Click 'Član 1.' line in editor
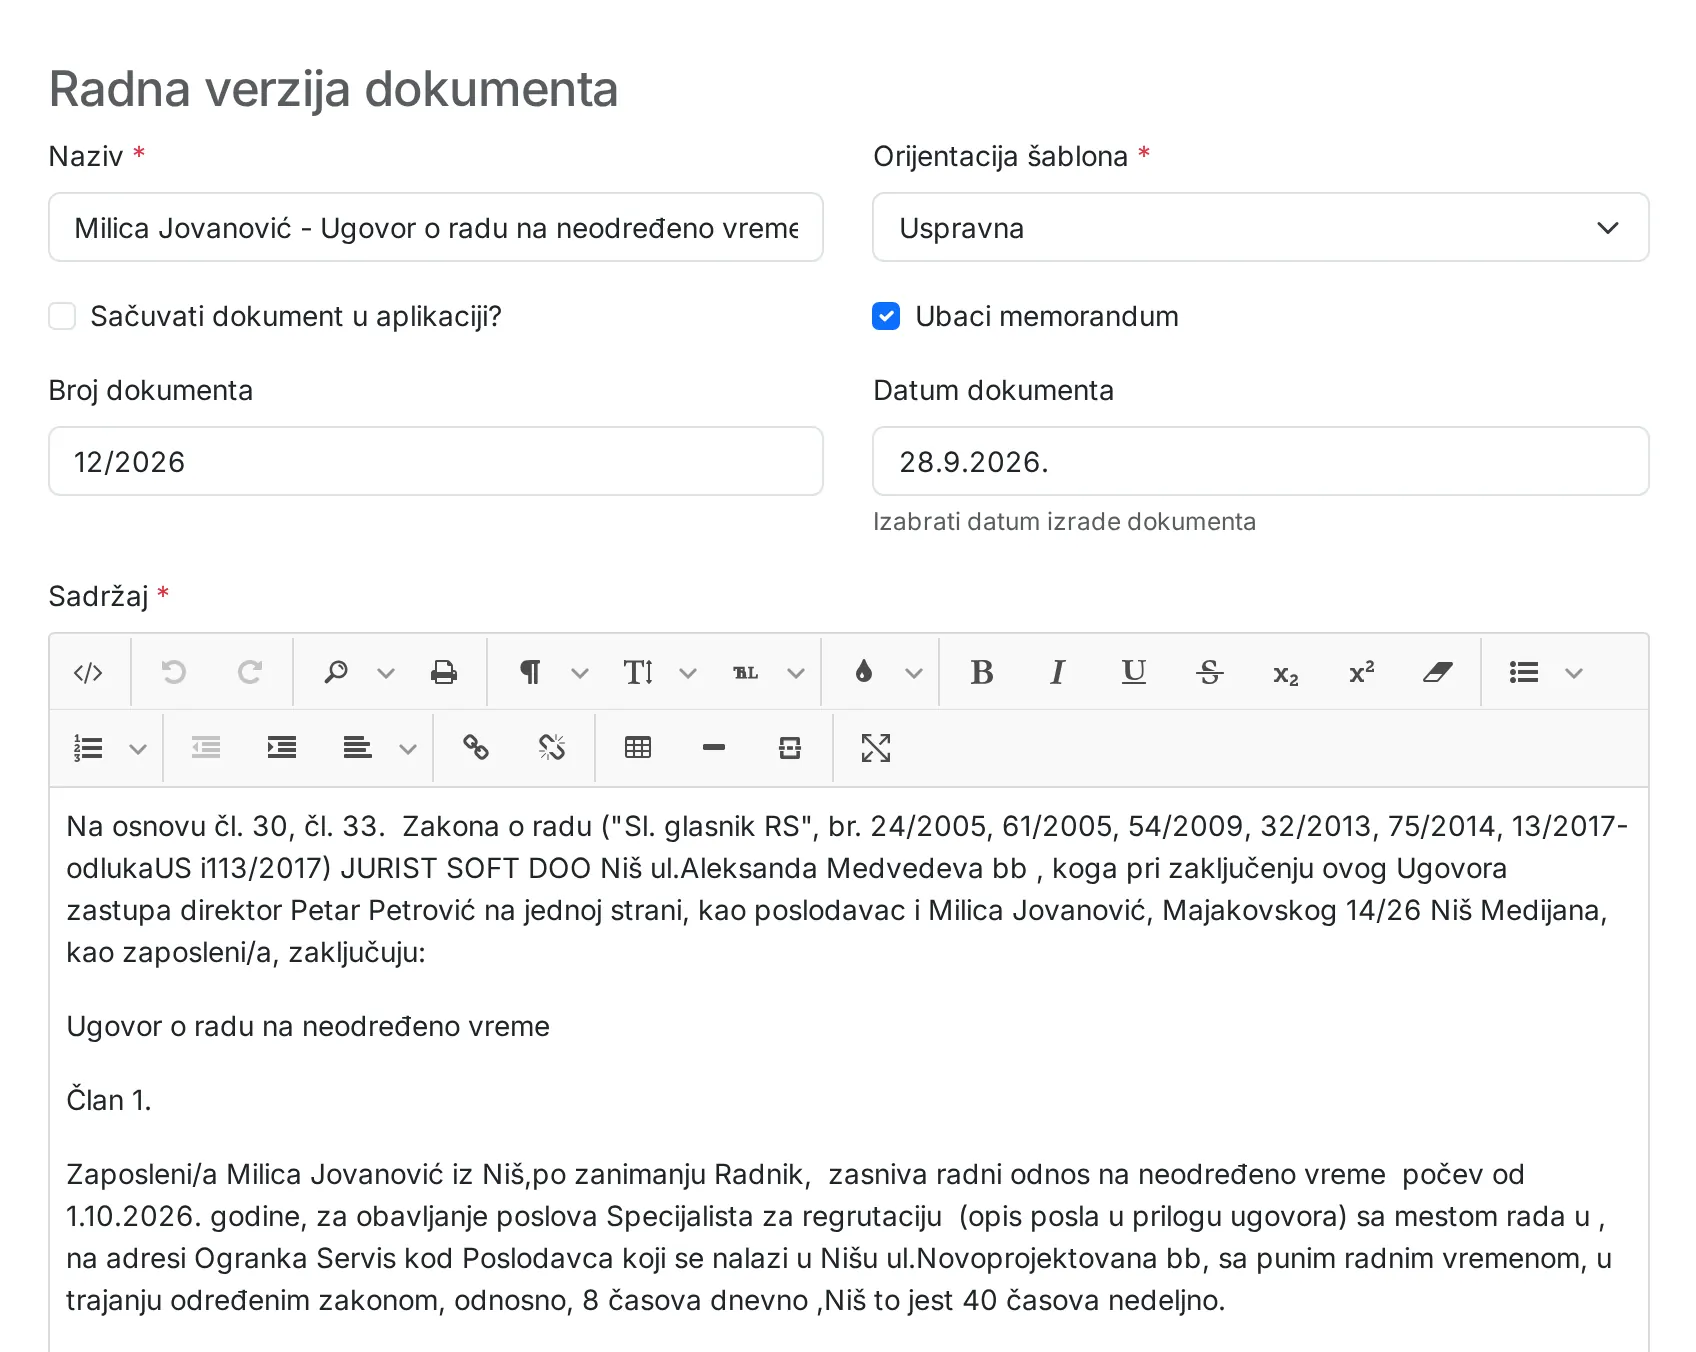Viewport: 1696px width, 1352px height. pyautogui.click(x=109, y=1100)
